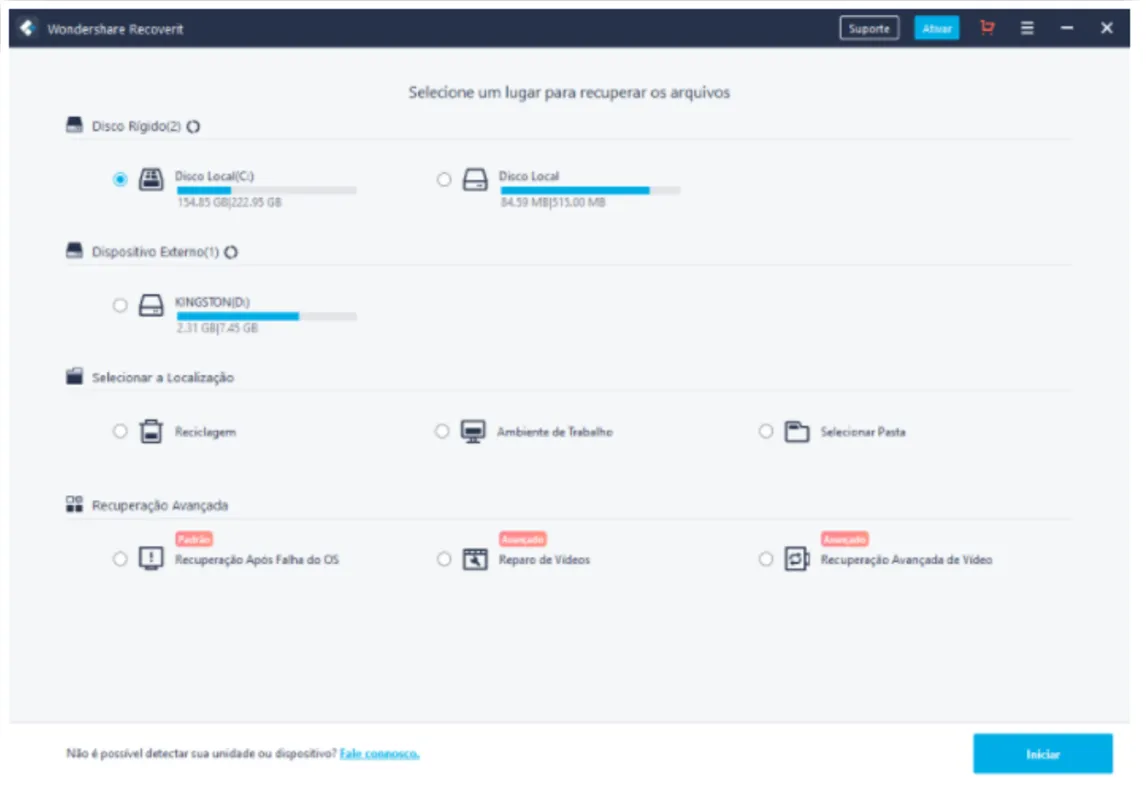Screen dimensions: 1146x800
Task: Select the Disco Local(C:) radio button
Action: (x=120, y=179)
